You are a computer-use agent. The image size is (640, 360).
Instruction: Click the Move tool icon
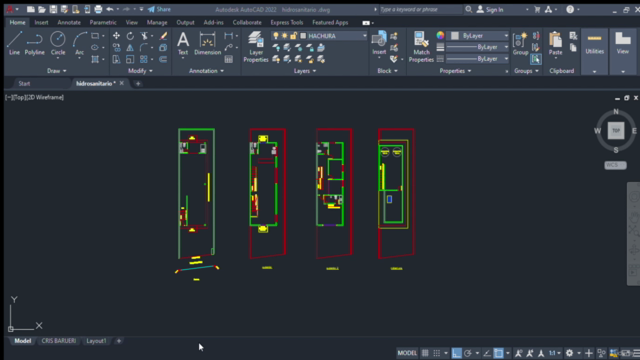[x=116, y=36]
